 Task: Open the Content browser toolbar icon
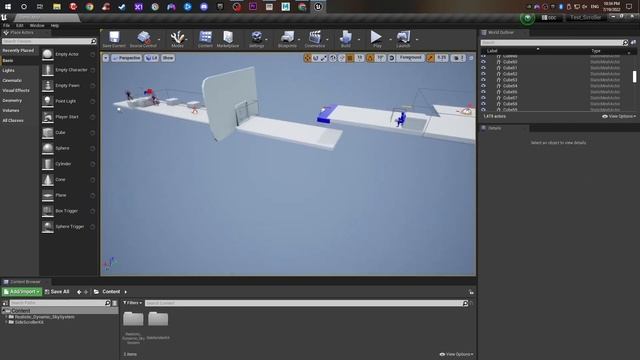205,39
